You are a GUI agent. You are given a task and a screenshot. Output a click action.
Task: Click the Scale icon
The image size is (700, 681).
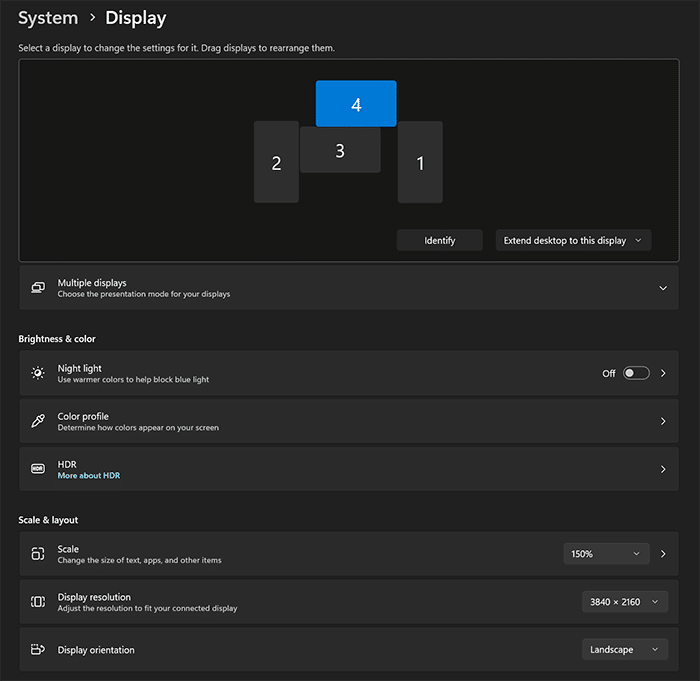[38, 554]
